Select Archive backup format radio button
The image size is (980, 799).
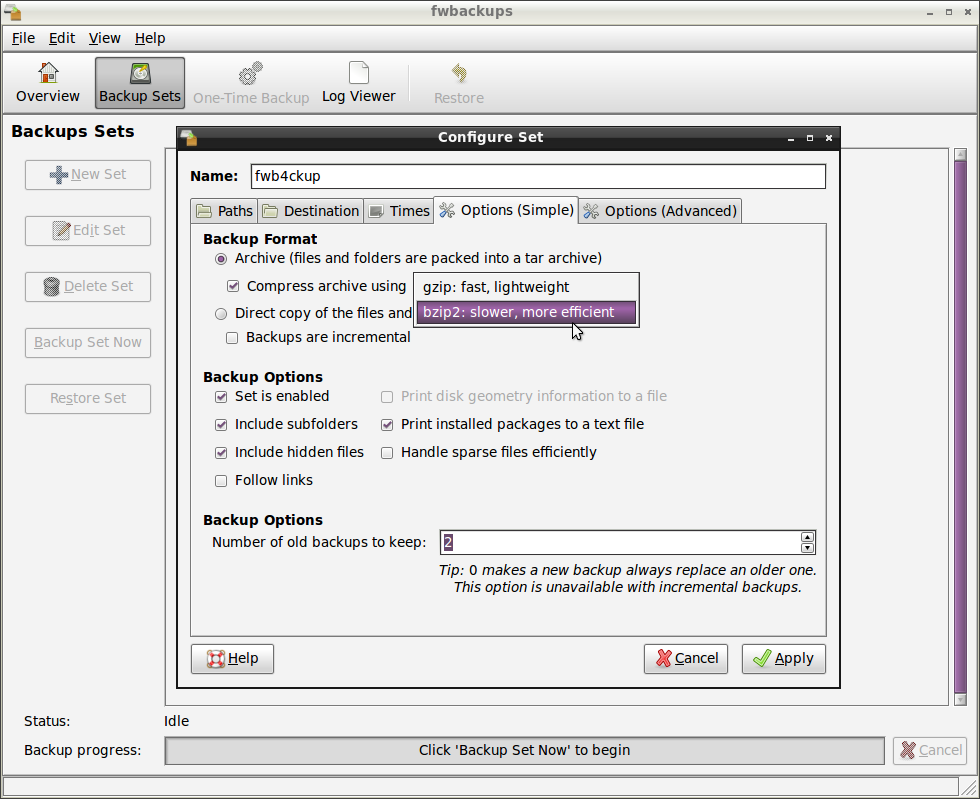pos(221,258)
